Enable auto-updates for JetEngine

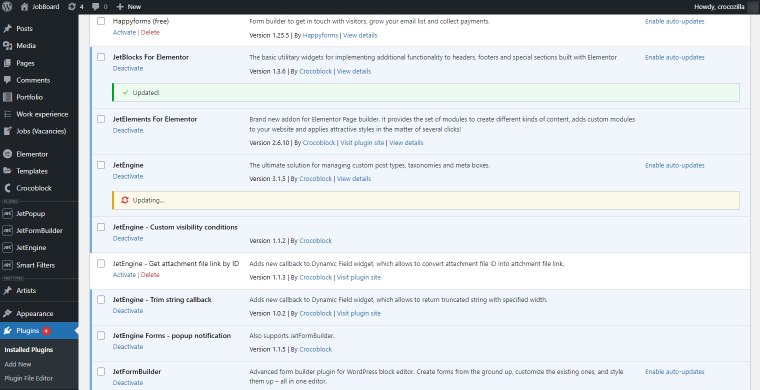click(x=675, y=165)
